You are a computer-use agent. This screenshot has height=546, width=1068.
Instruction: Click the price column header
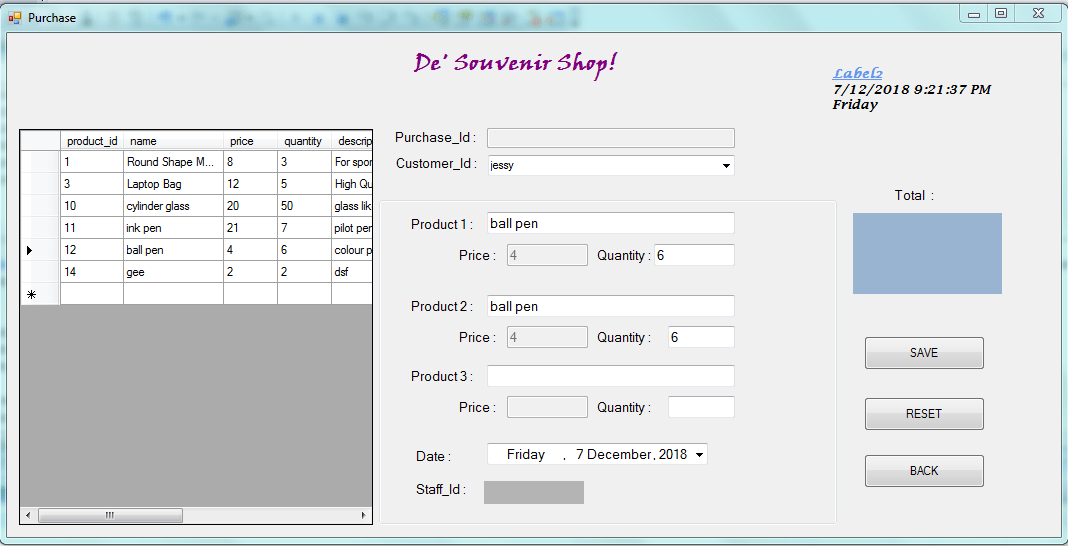click(x=250, y=141)
